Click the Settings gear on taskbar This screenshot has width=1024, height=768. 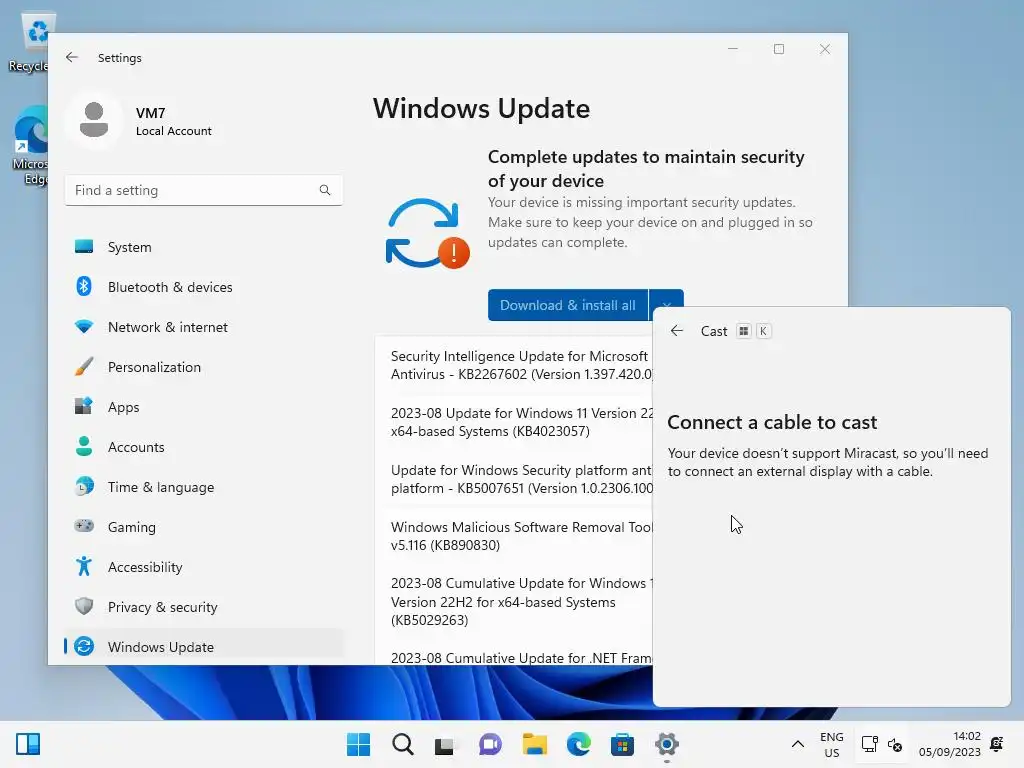[x=667, y=744]
